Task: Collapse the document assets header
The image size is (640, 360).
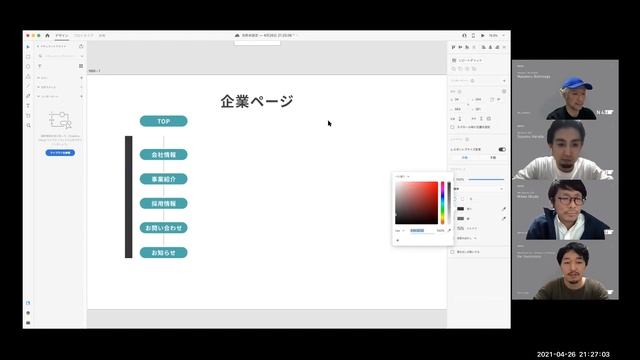Action: 52,46
